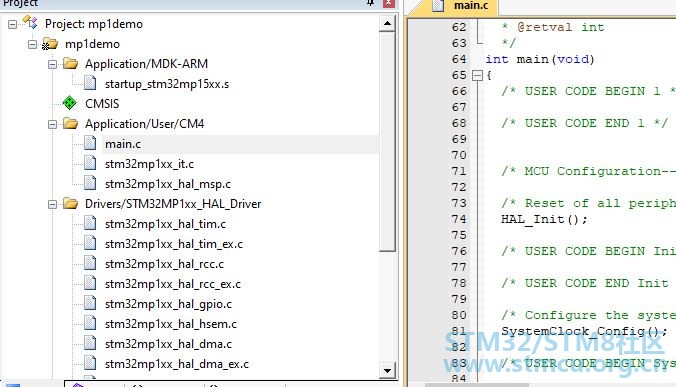Screen dimensions: 676x387
Task: Click line number 74 in editor gutter
Action: [459, 219]
